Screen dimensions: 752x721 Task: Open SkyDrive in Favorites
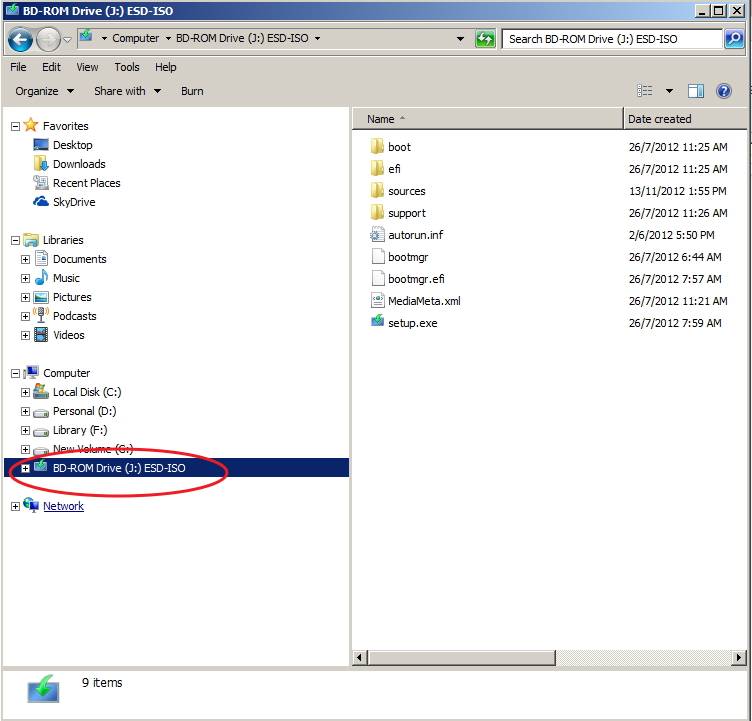click(x=74, y=202)
